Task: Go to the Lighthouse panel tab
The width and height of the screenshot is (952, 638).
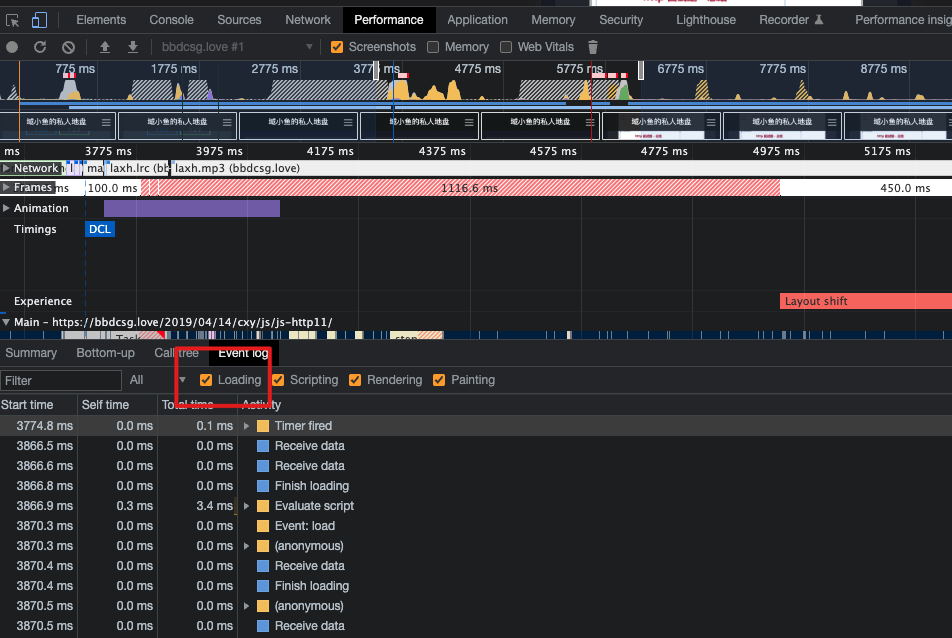Action: [706, 20]
